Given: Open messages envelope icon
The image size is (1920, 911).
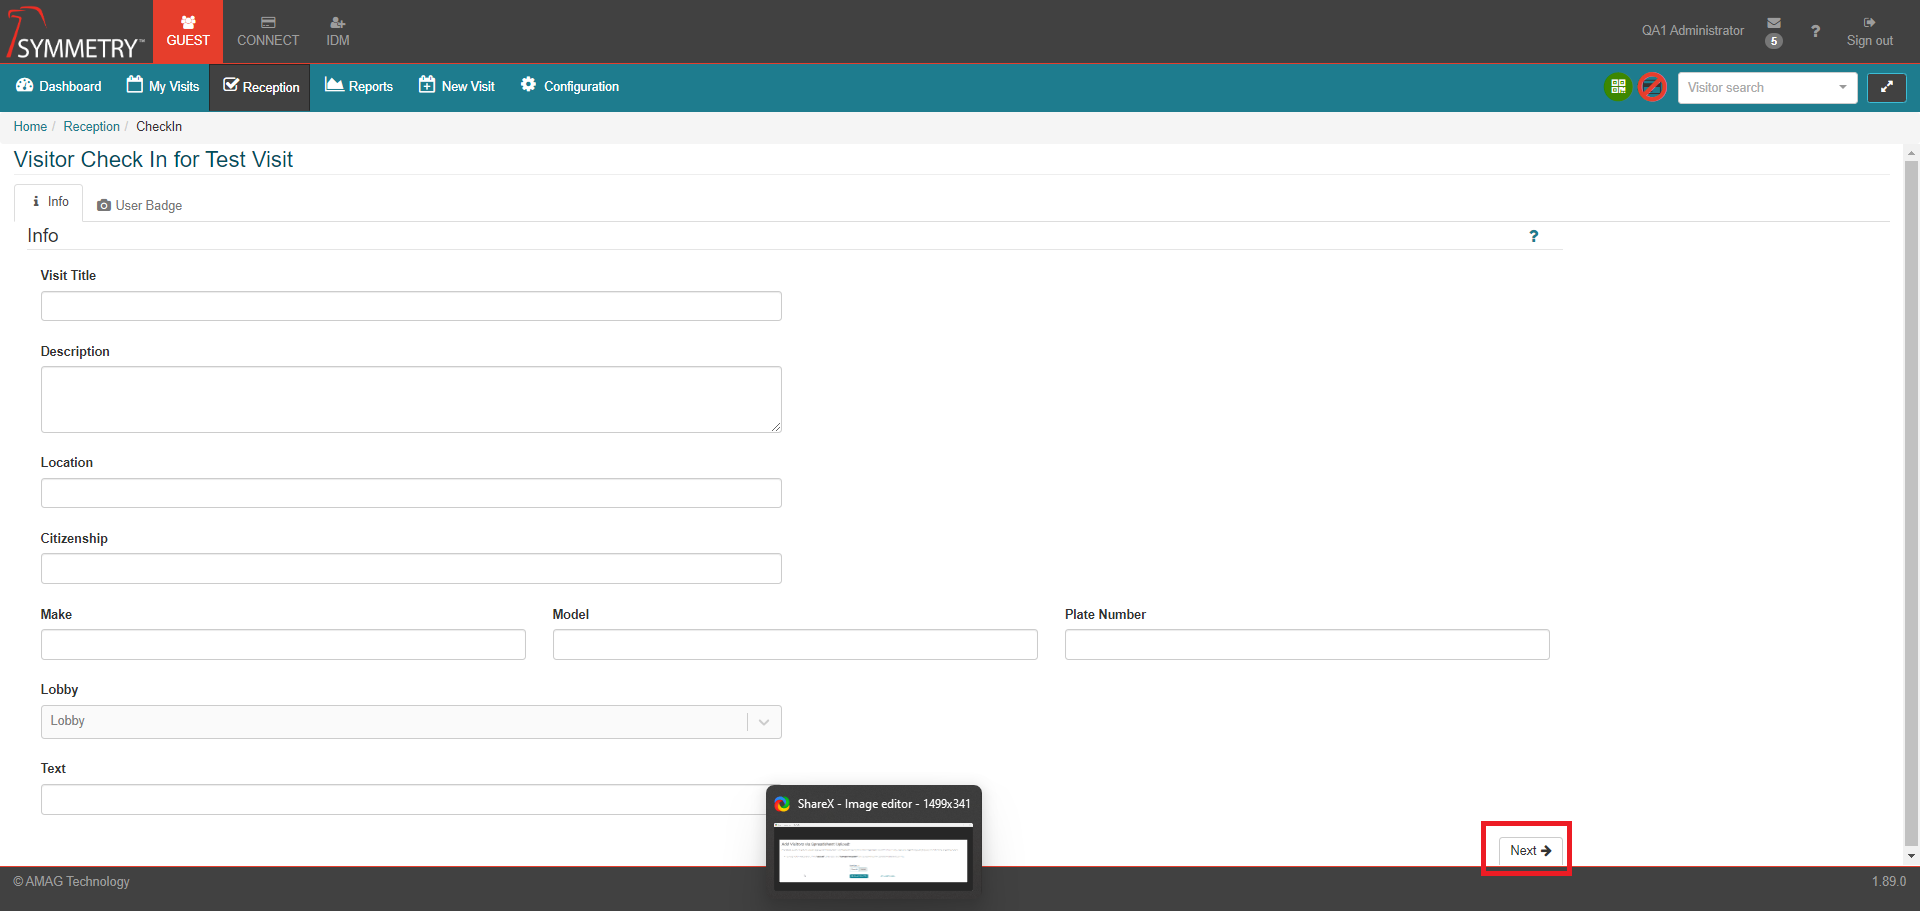Looking at the screenshot, I should pyautogui.click(x=1774, y=23).
